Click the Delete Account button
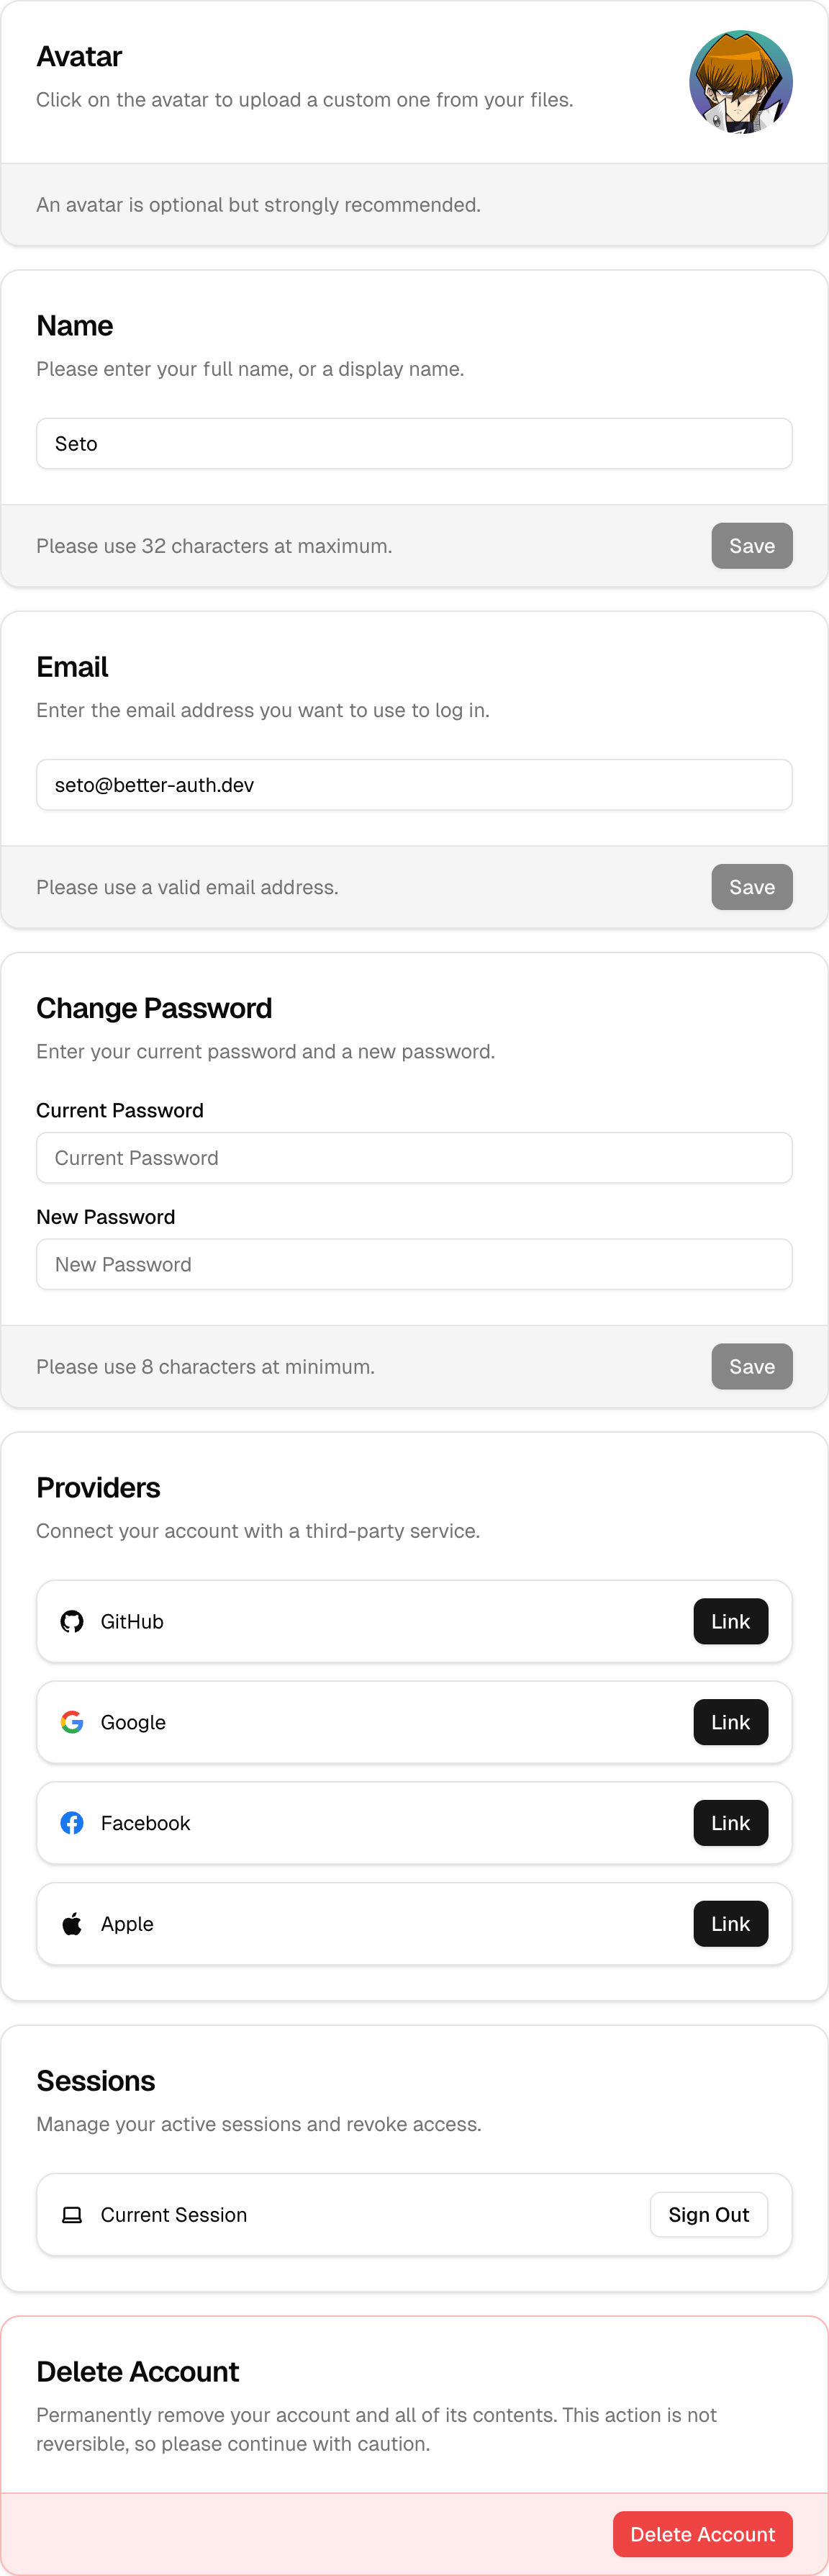 tap(702, 2533)
